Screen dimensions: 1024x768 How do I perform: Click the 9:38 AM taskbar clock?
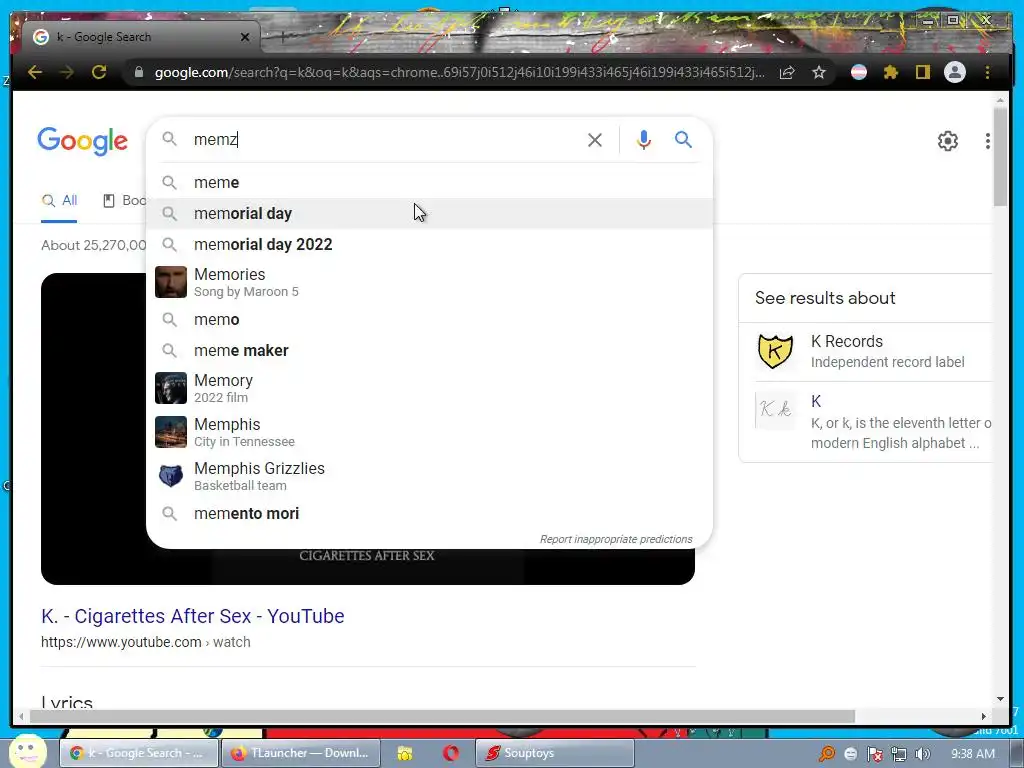tap(973, 754)
